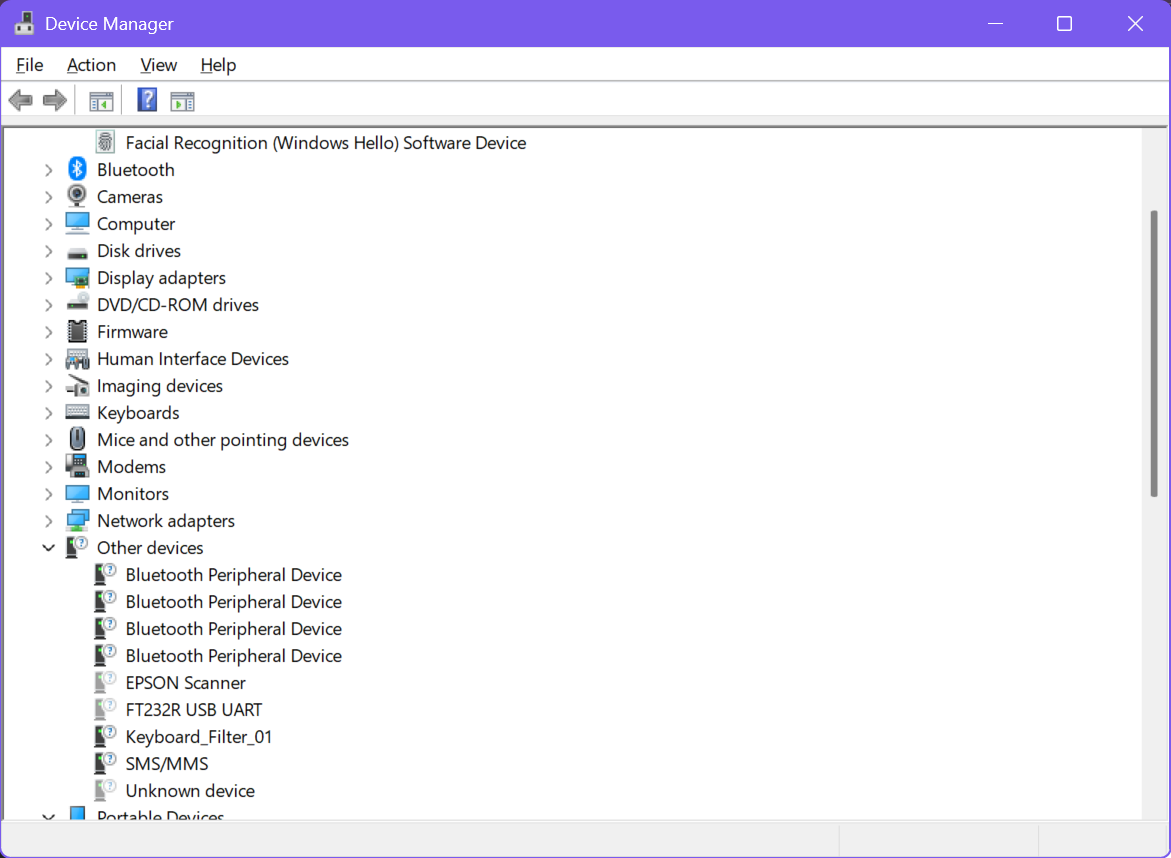Expand the Modems category
Screen dimensions: 1171x858
[x=49, y=467]
